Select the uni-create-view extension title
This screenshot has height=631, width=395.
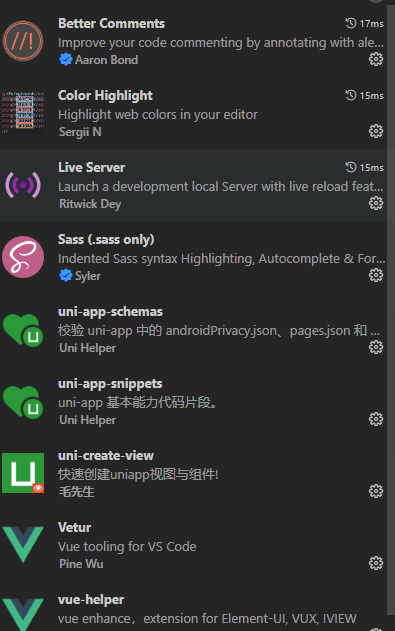click(106, 456)
